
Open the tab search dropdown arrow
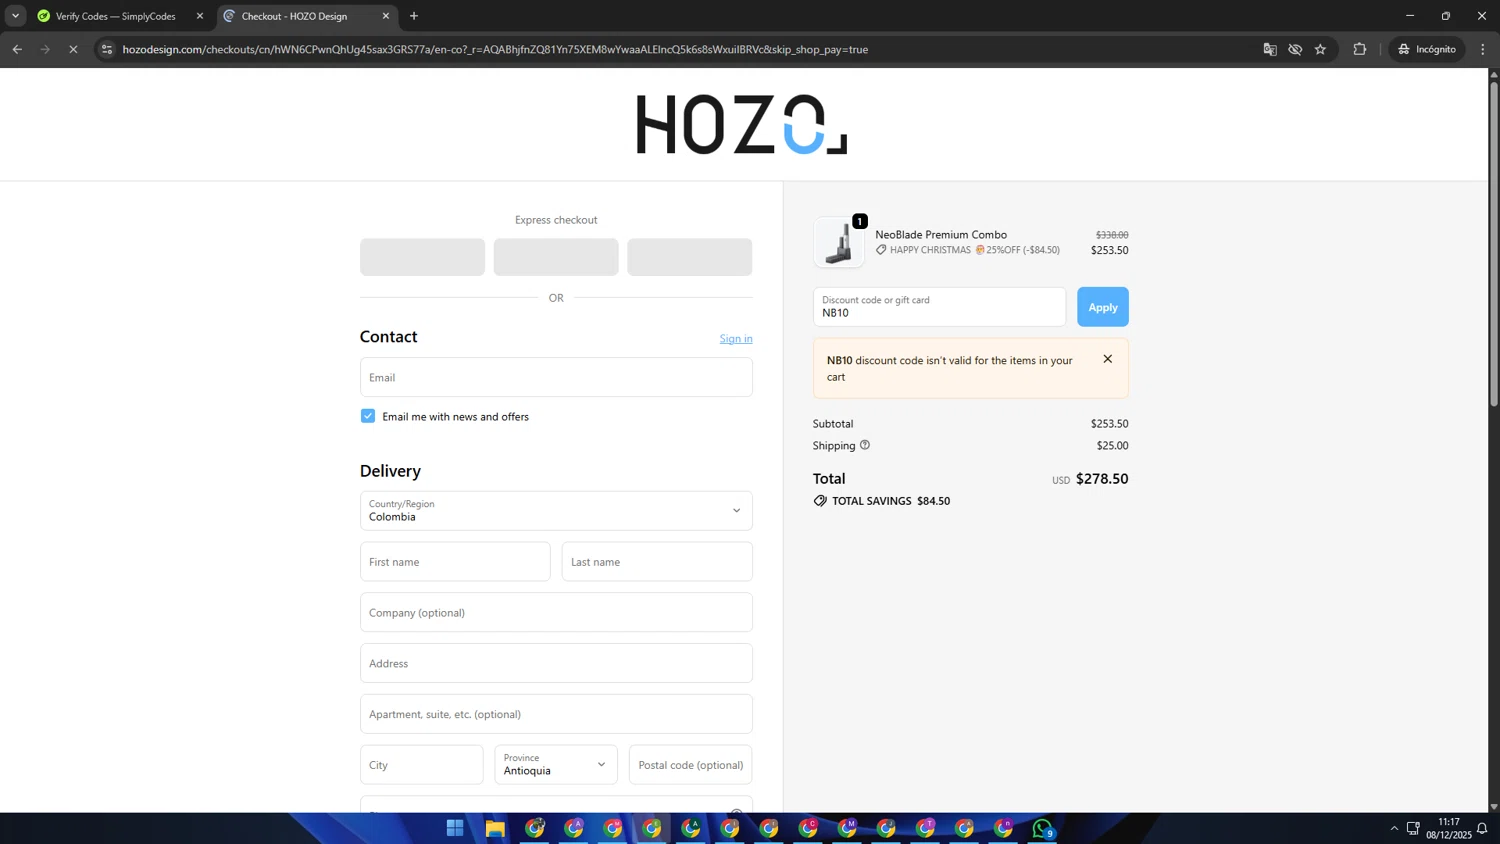pos(15,16)
